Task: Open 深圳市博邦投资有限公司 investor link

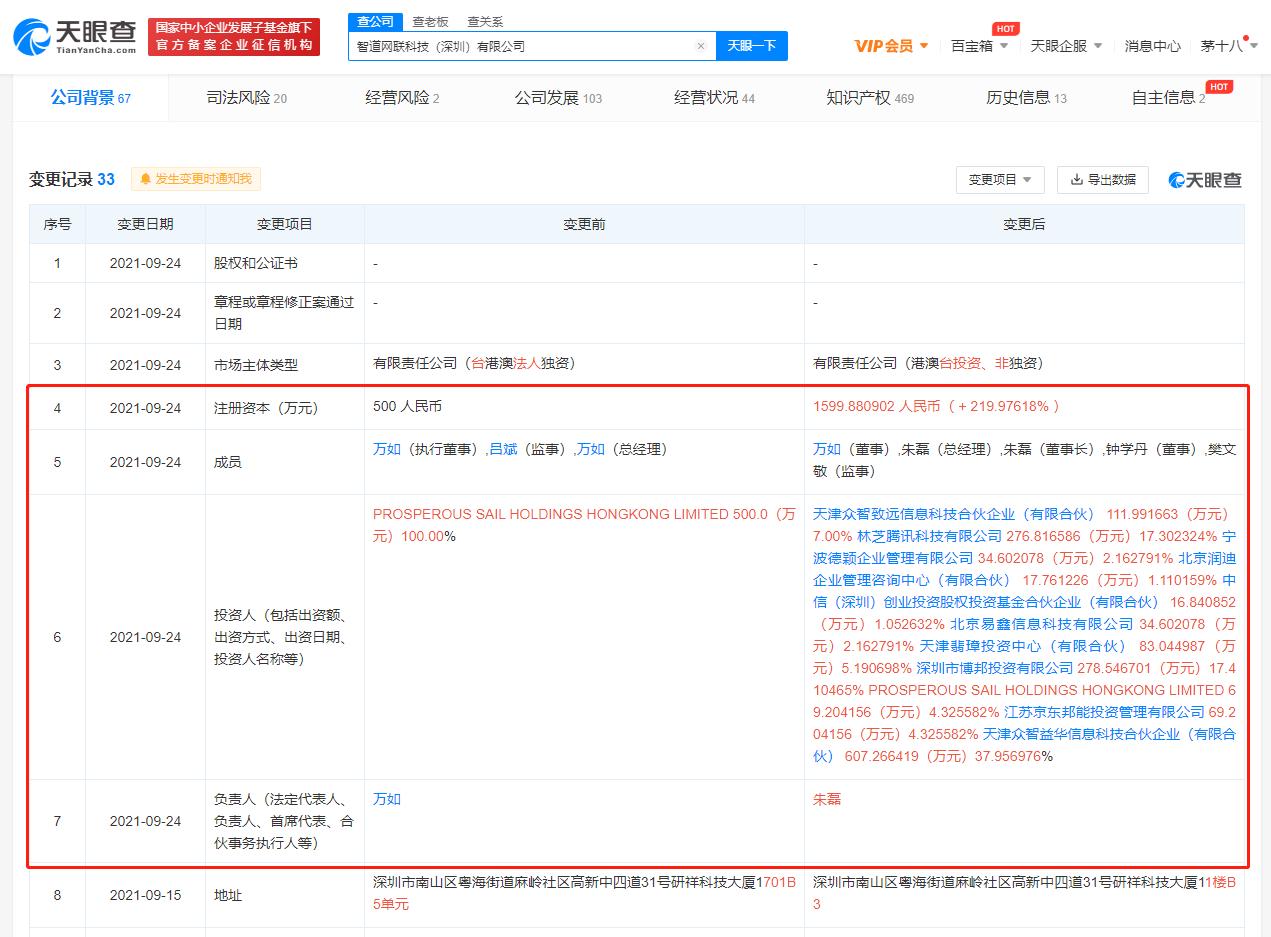Action: [995, 668]
